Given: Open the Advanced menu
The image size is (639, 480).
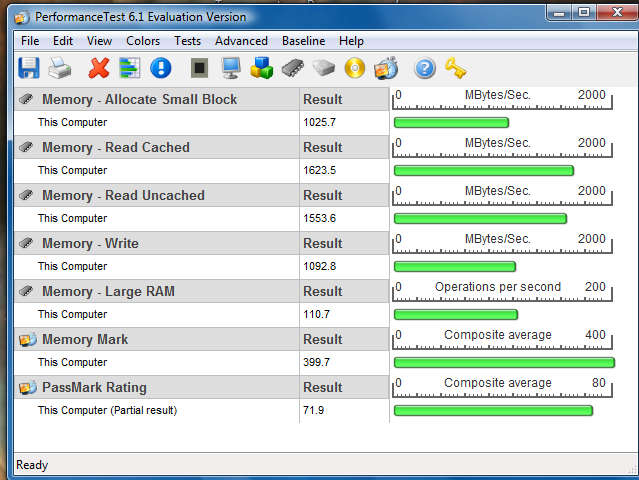Looking at the screenshot, I should click(241, 41).
